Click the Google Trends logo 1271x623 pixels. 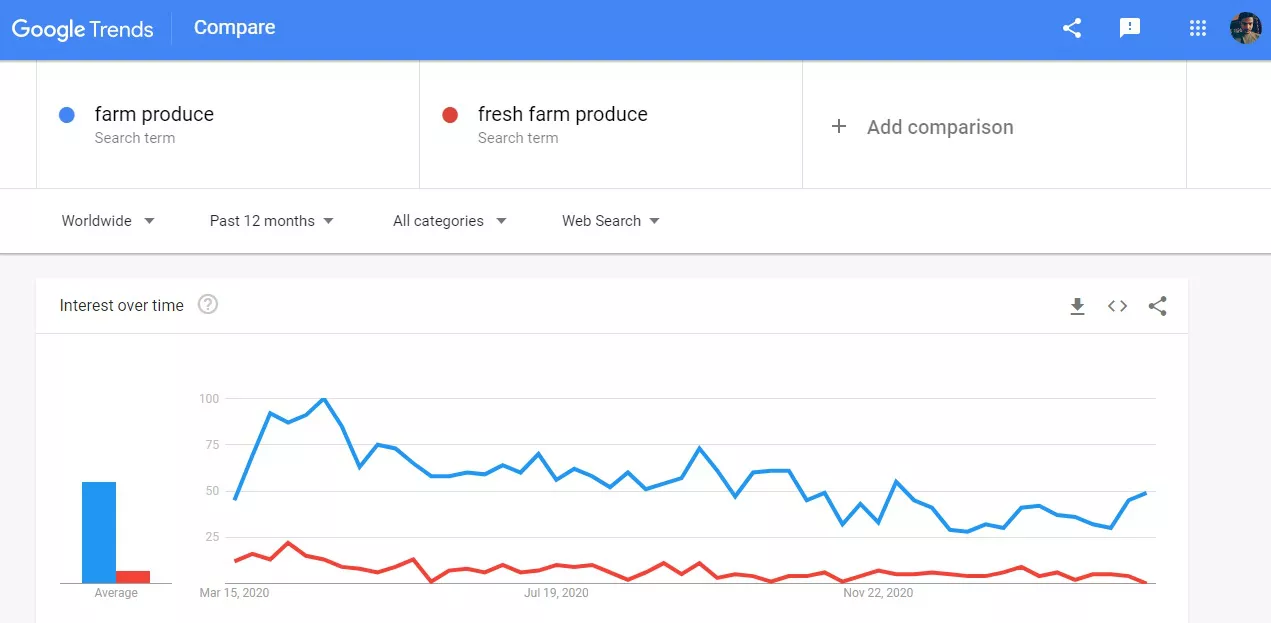coord(83,29)
